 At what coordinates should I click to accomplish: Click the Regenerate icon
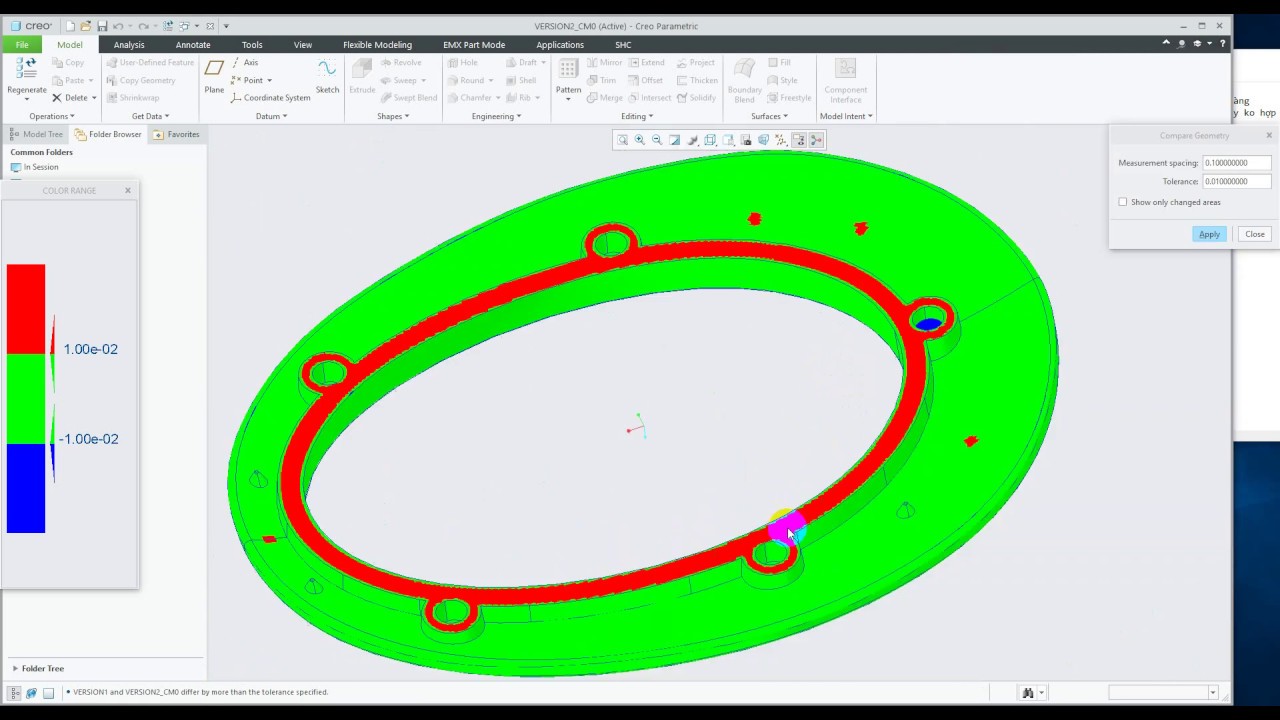[27, 69]
